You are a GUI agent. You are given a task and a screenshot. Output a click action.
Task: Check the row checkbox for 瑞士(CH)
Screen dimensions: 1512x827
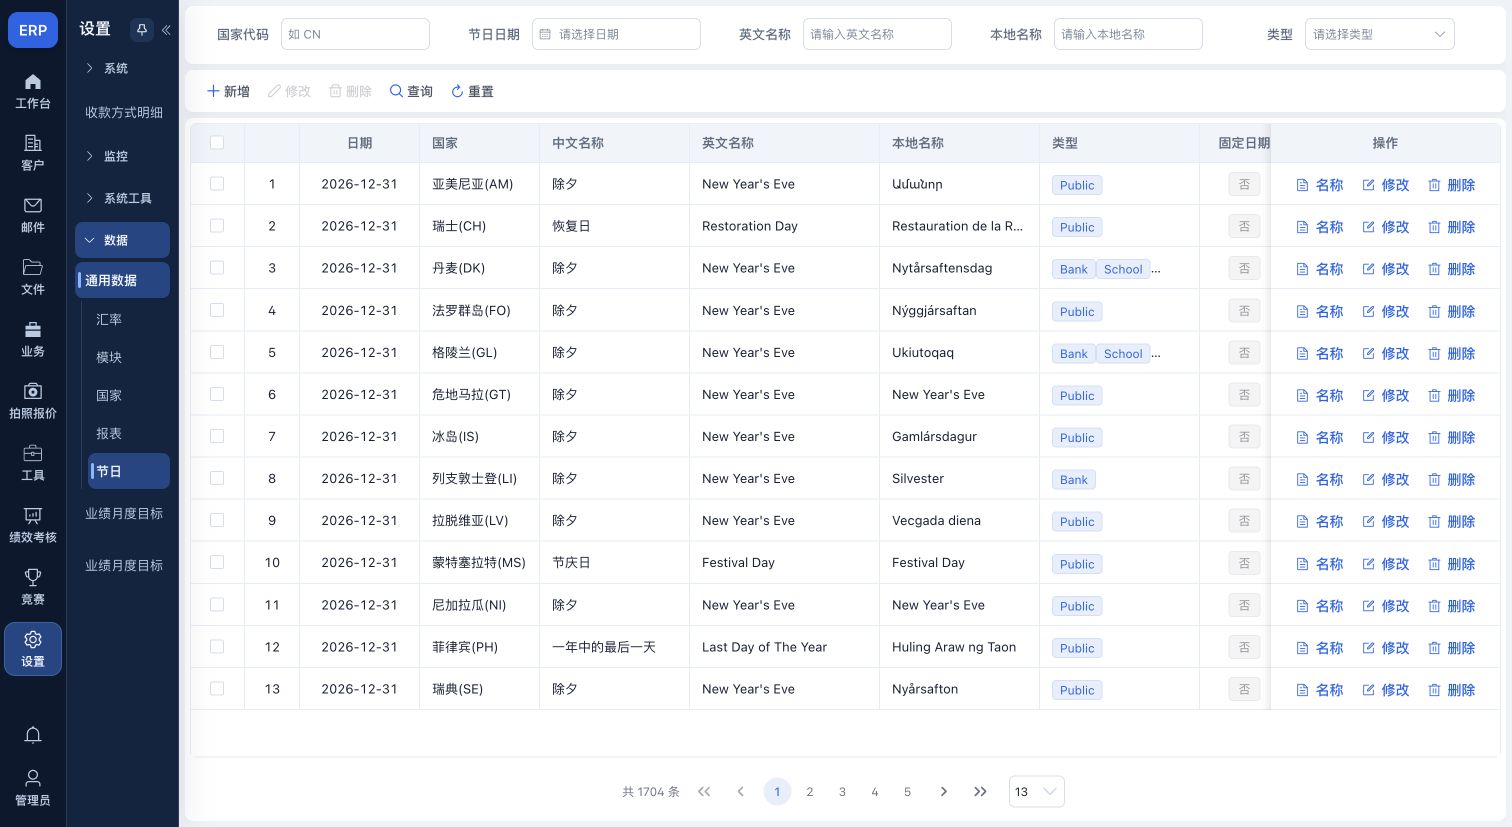click(217, 226)
